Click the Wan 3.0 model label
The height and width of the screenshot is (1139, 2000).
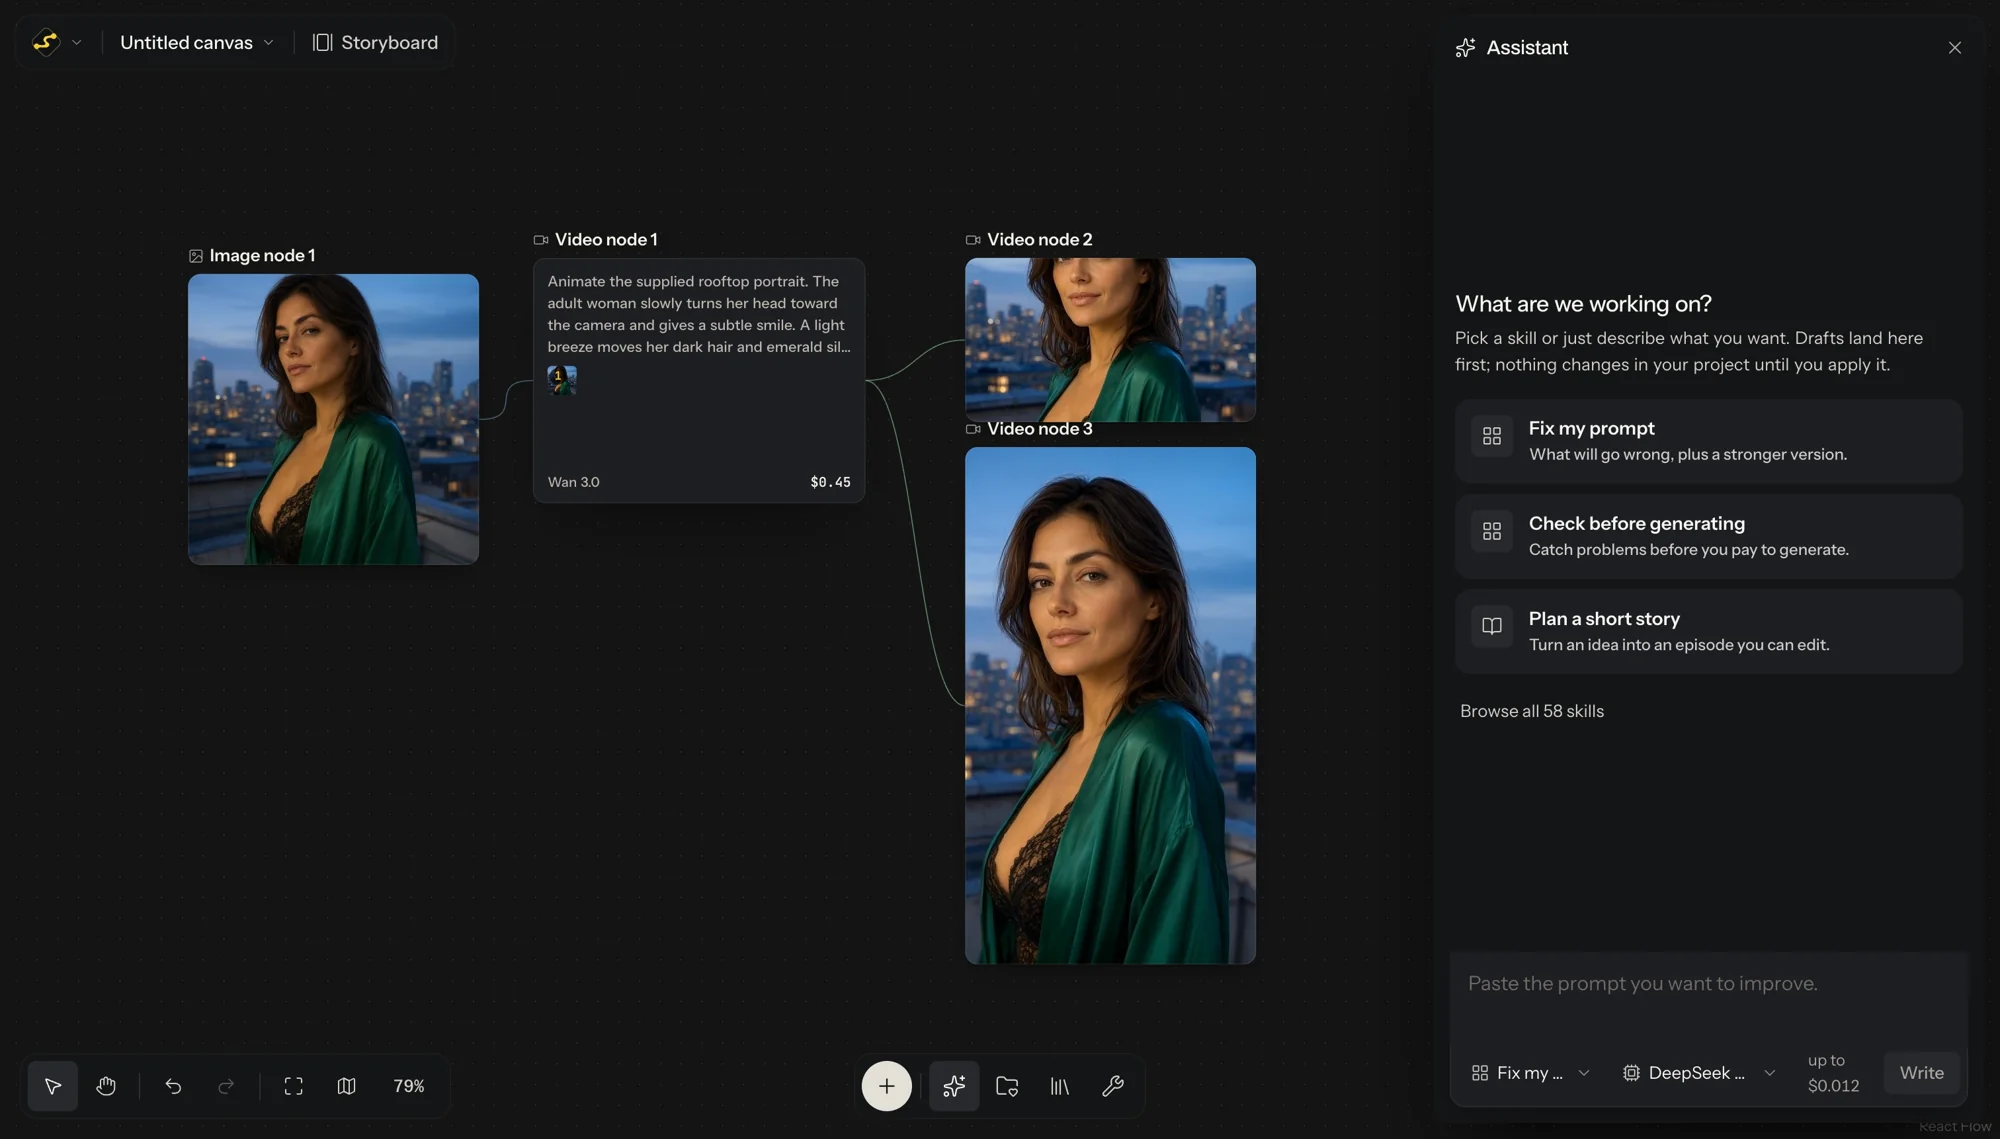pyautogui.click(x=573, y=482)
